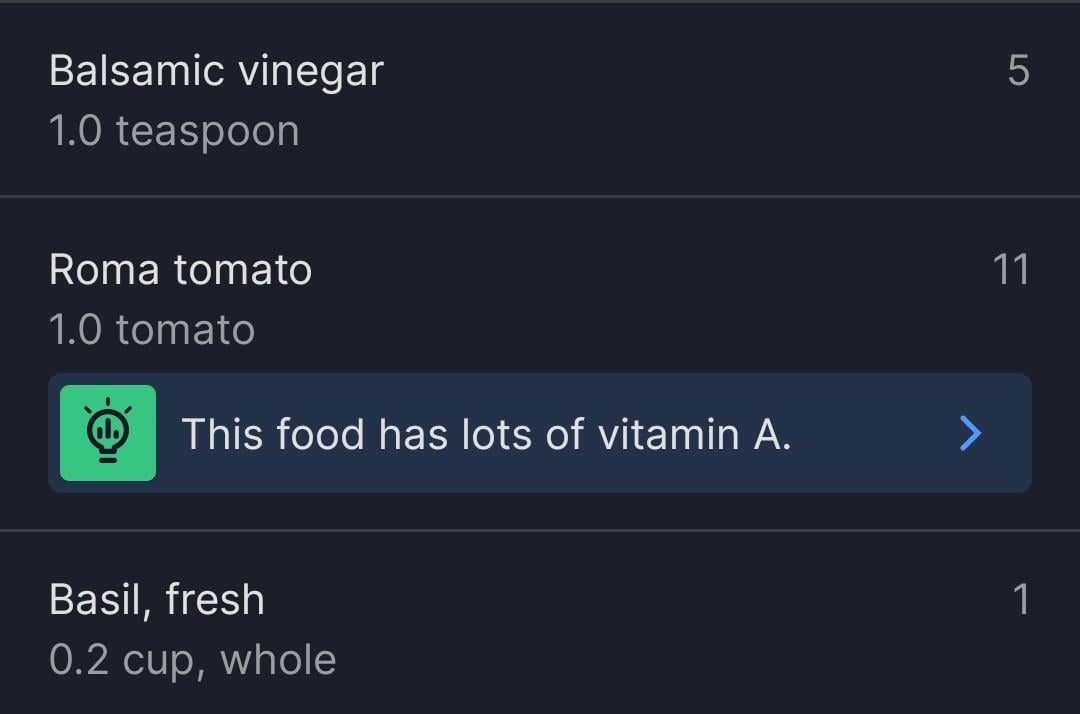Click the word 'vinegar' in first entry
1080x714 pixels.
point(311,72)
